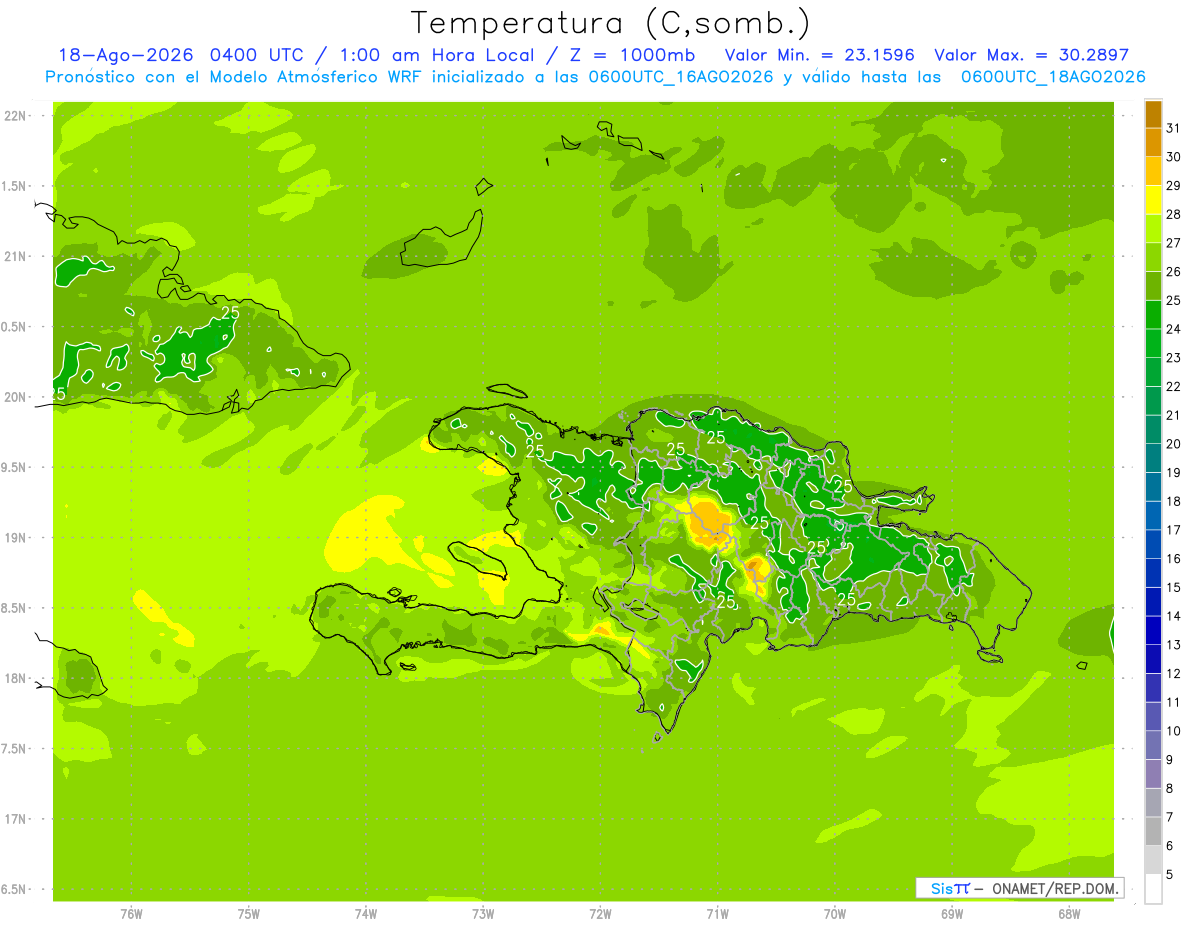The image size is (1200, 927).
Task: Click the Valor Min. = 23.1596 text
Action: (819, 55)
